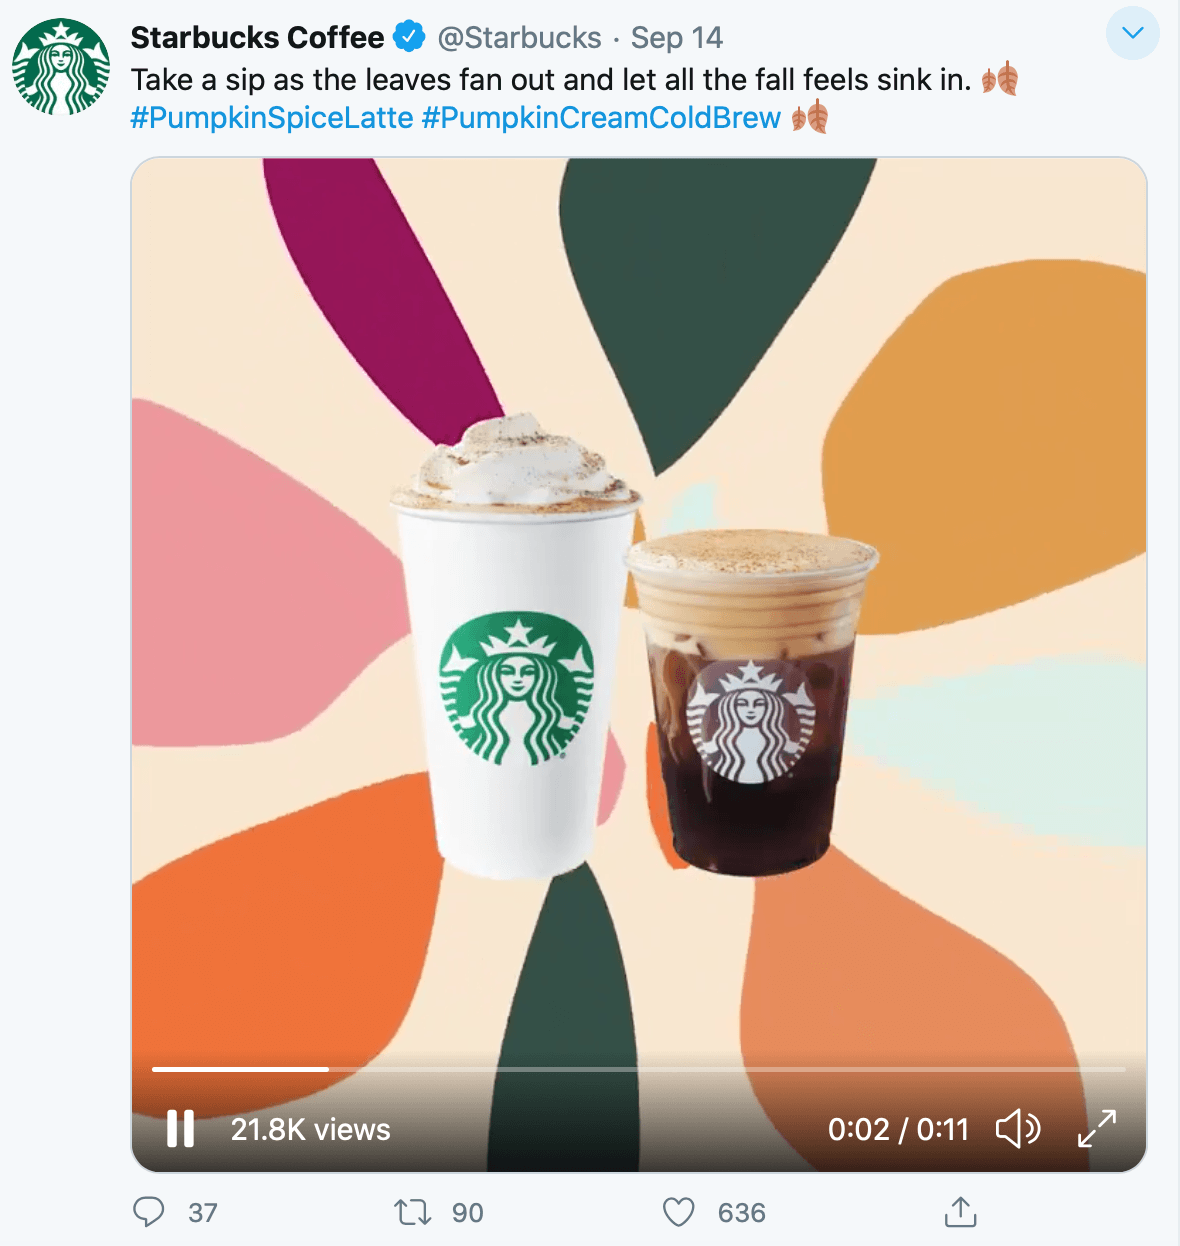1180x1246 pixels.
Task: Expand video to fullscreen with the arrows icon
Action: (x=1097, y=1129)
